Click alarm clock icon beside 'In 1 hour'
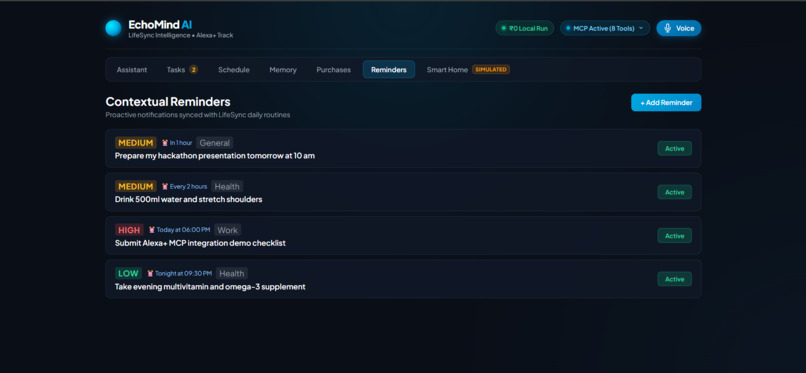The width and height of the screenshot is (806, 373). click(x=165, y=143)
